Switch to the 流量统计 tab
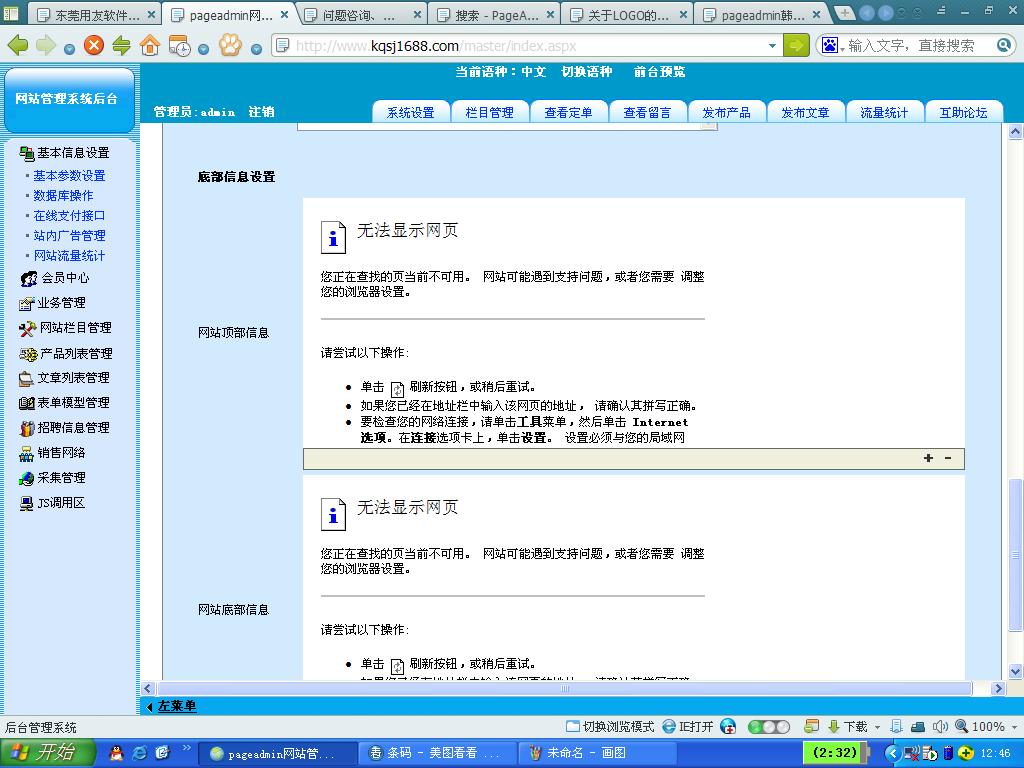This screenshot has height=768, width=1024. 884,113
